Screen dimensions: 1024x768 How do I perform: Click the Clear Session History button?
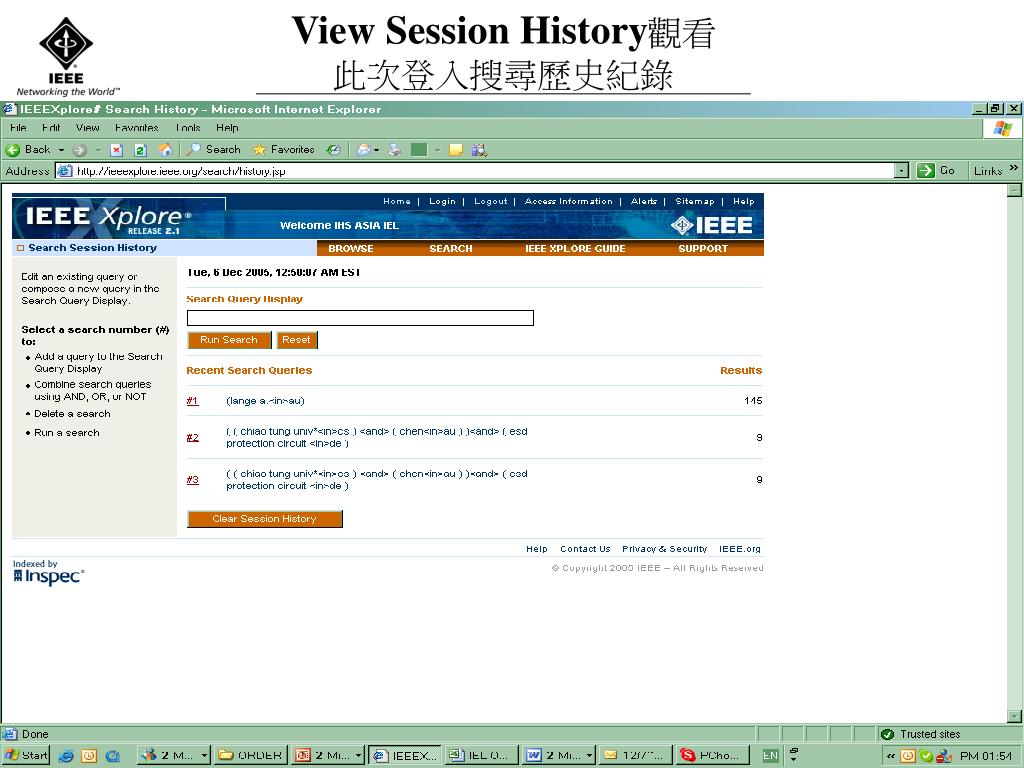point(264,519)
